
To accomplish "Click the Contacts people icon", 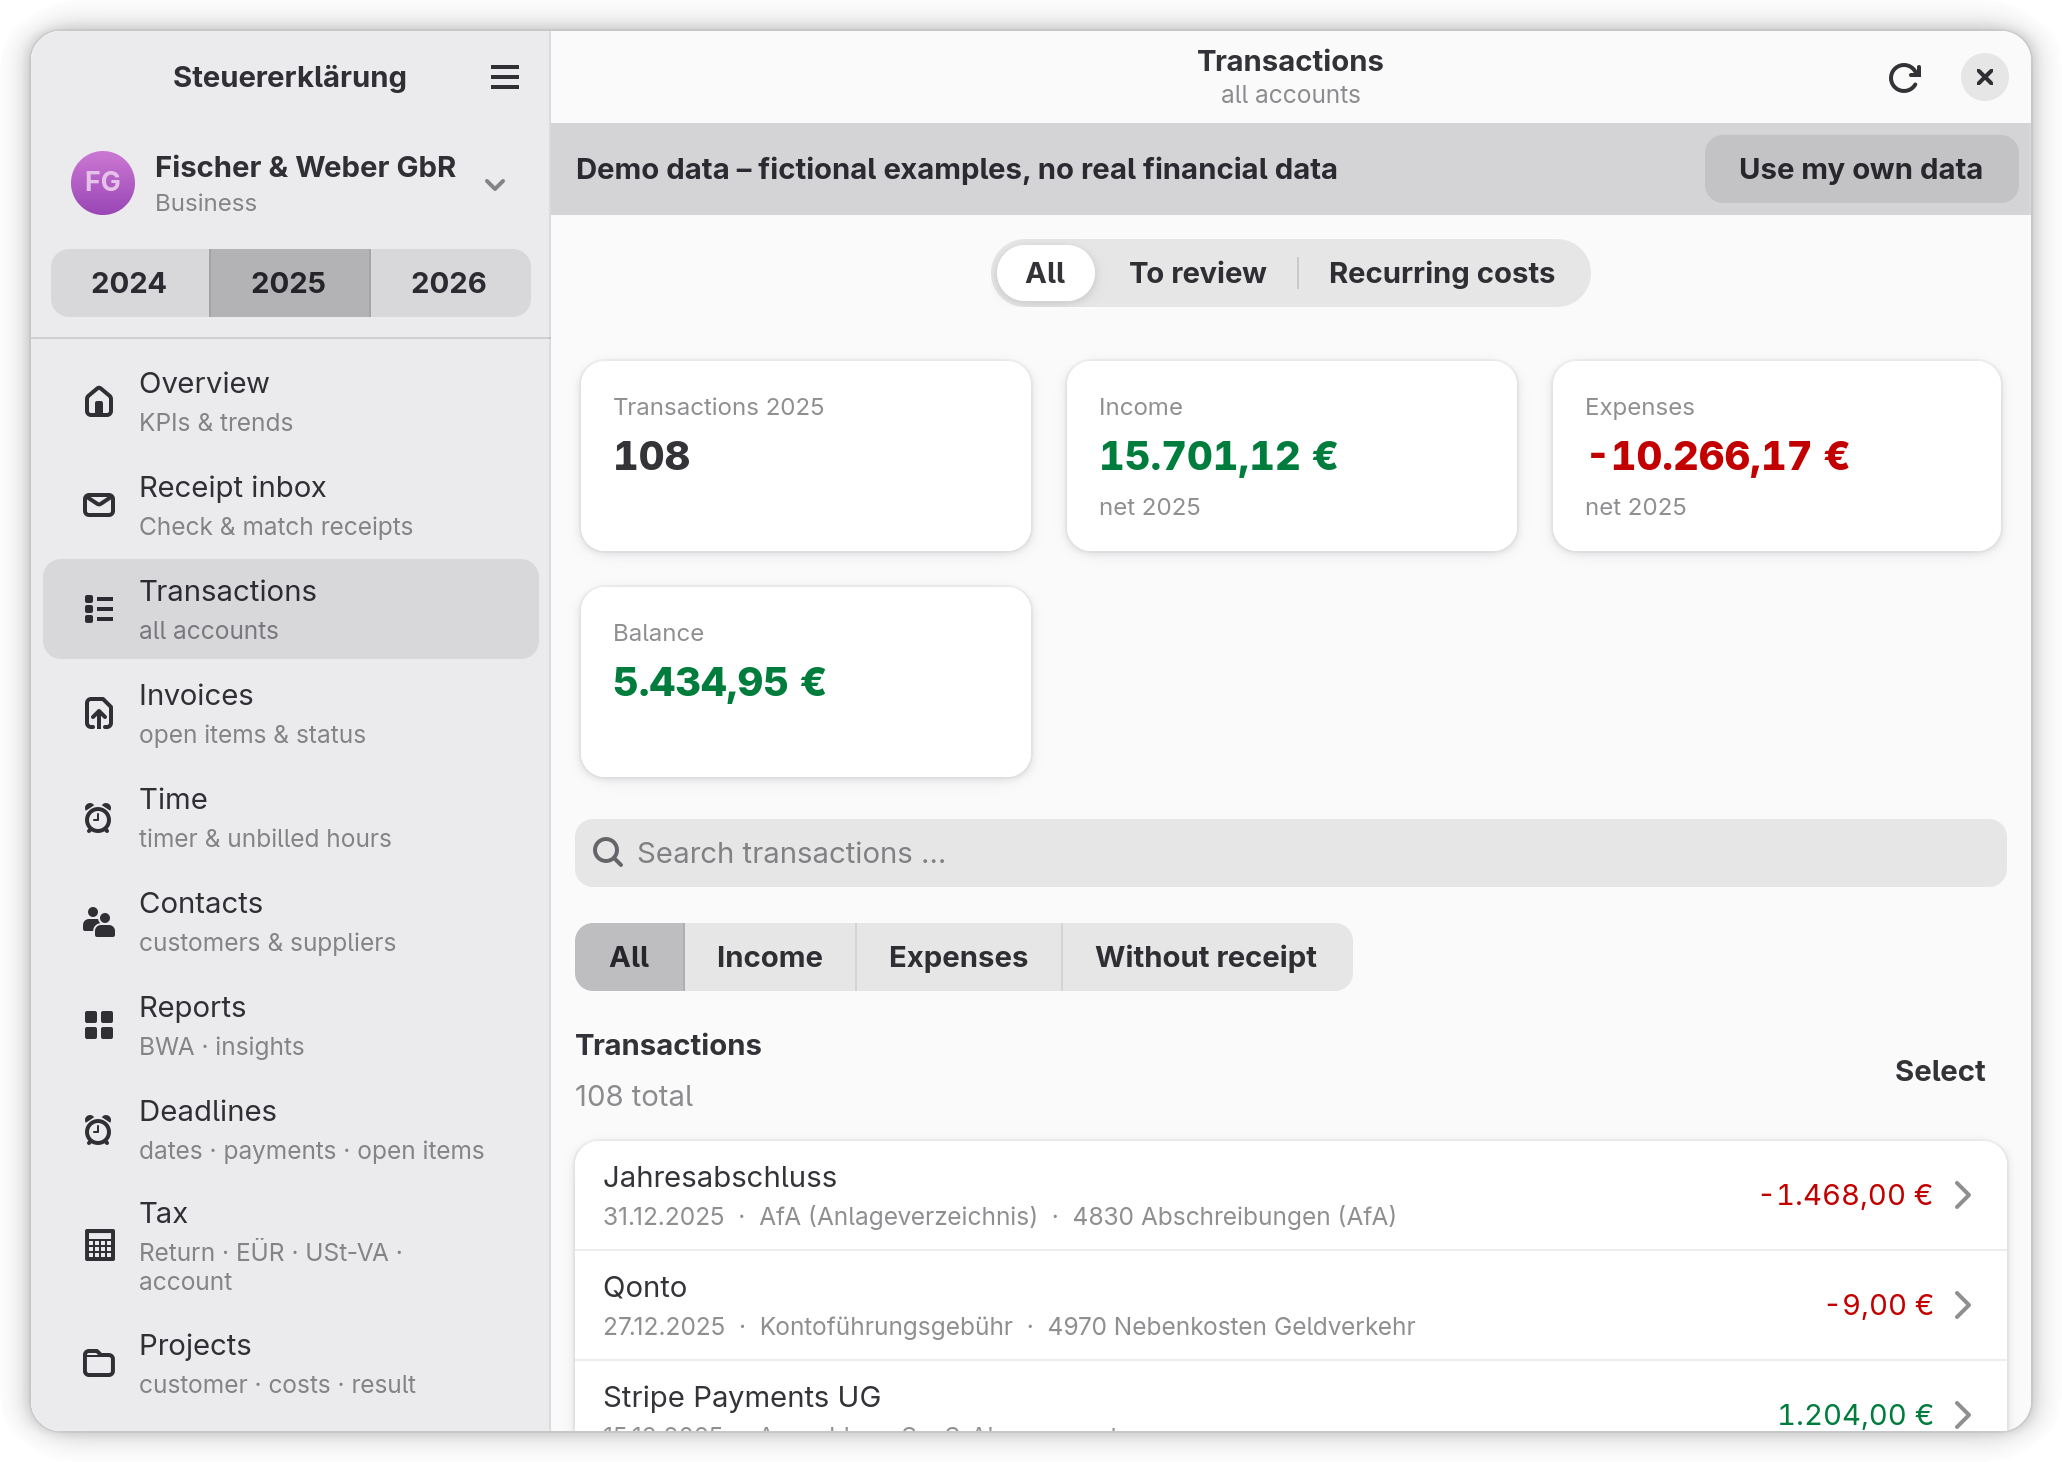I will [x=98, y=922].
